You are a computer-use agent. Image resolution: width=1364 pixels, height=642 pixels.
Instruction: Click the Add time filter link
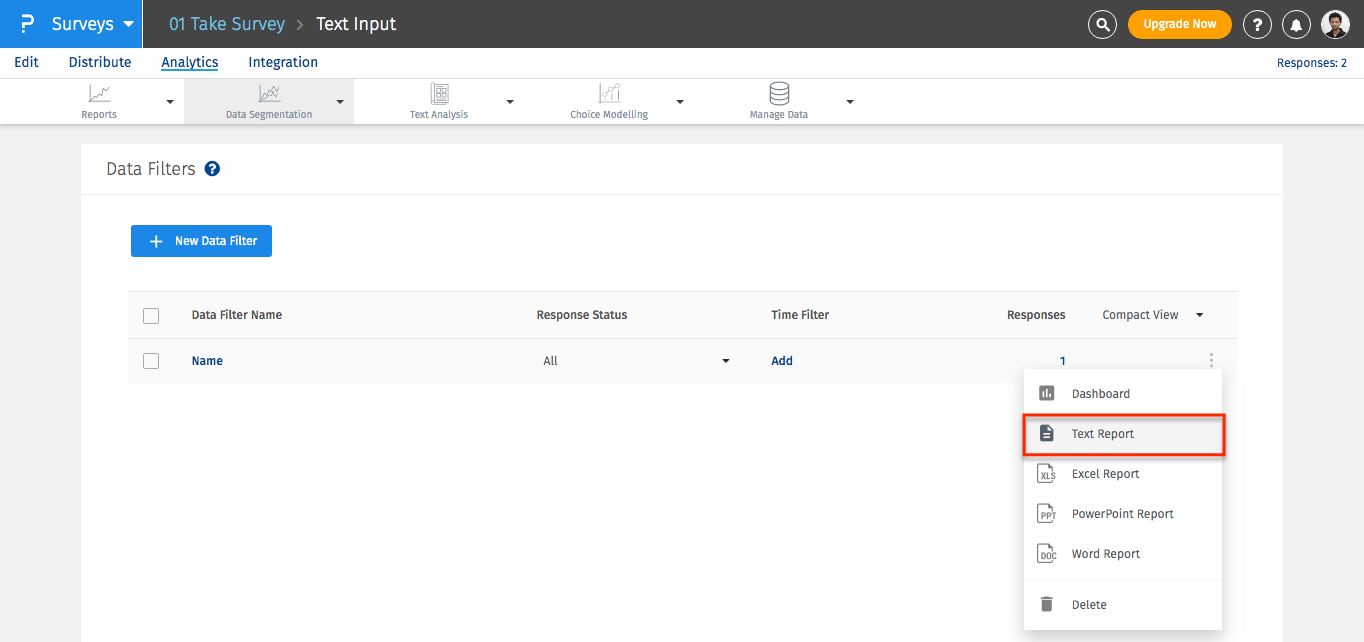tap(782, 361)
